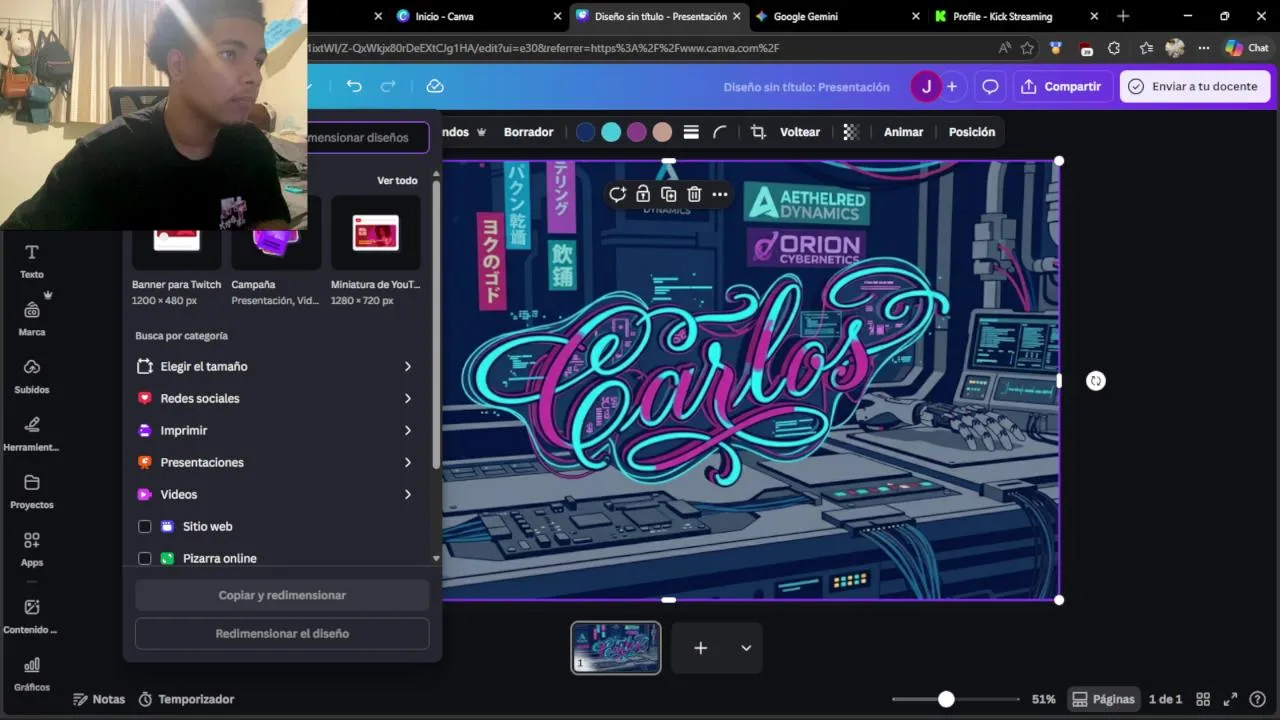Redo the last action
The height and width of the screenshot is (720, 1280).
point(388,86)
